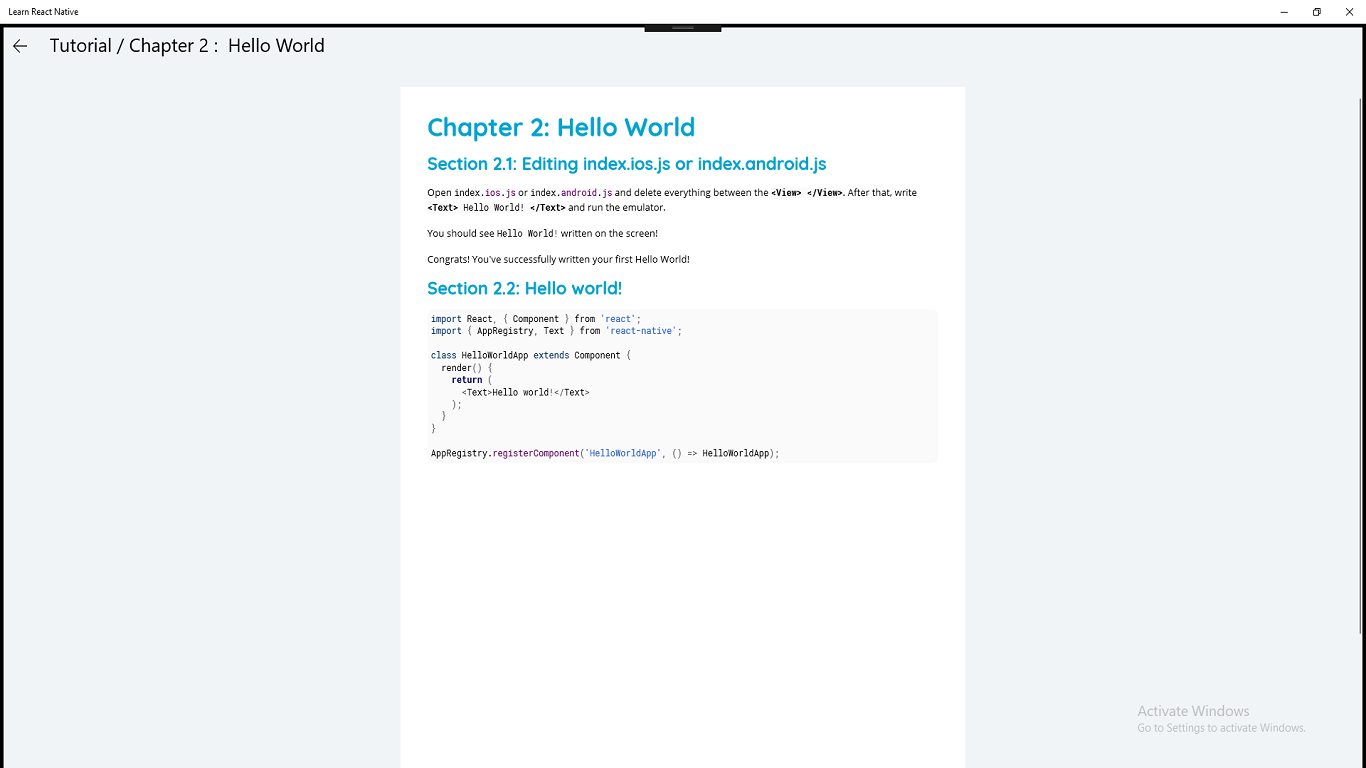Click the "return (" code line
Viewport: 1366px width, 768px height.
(x=472, y=380)
